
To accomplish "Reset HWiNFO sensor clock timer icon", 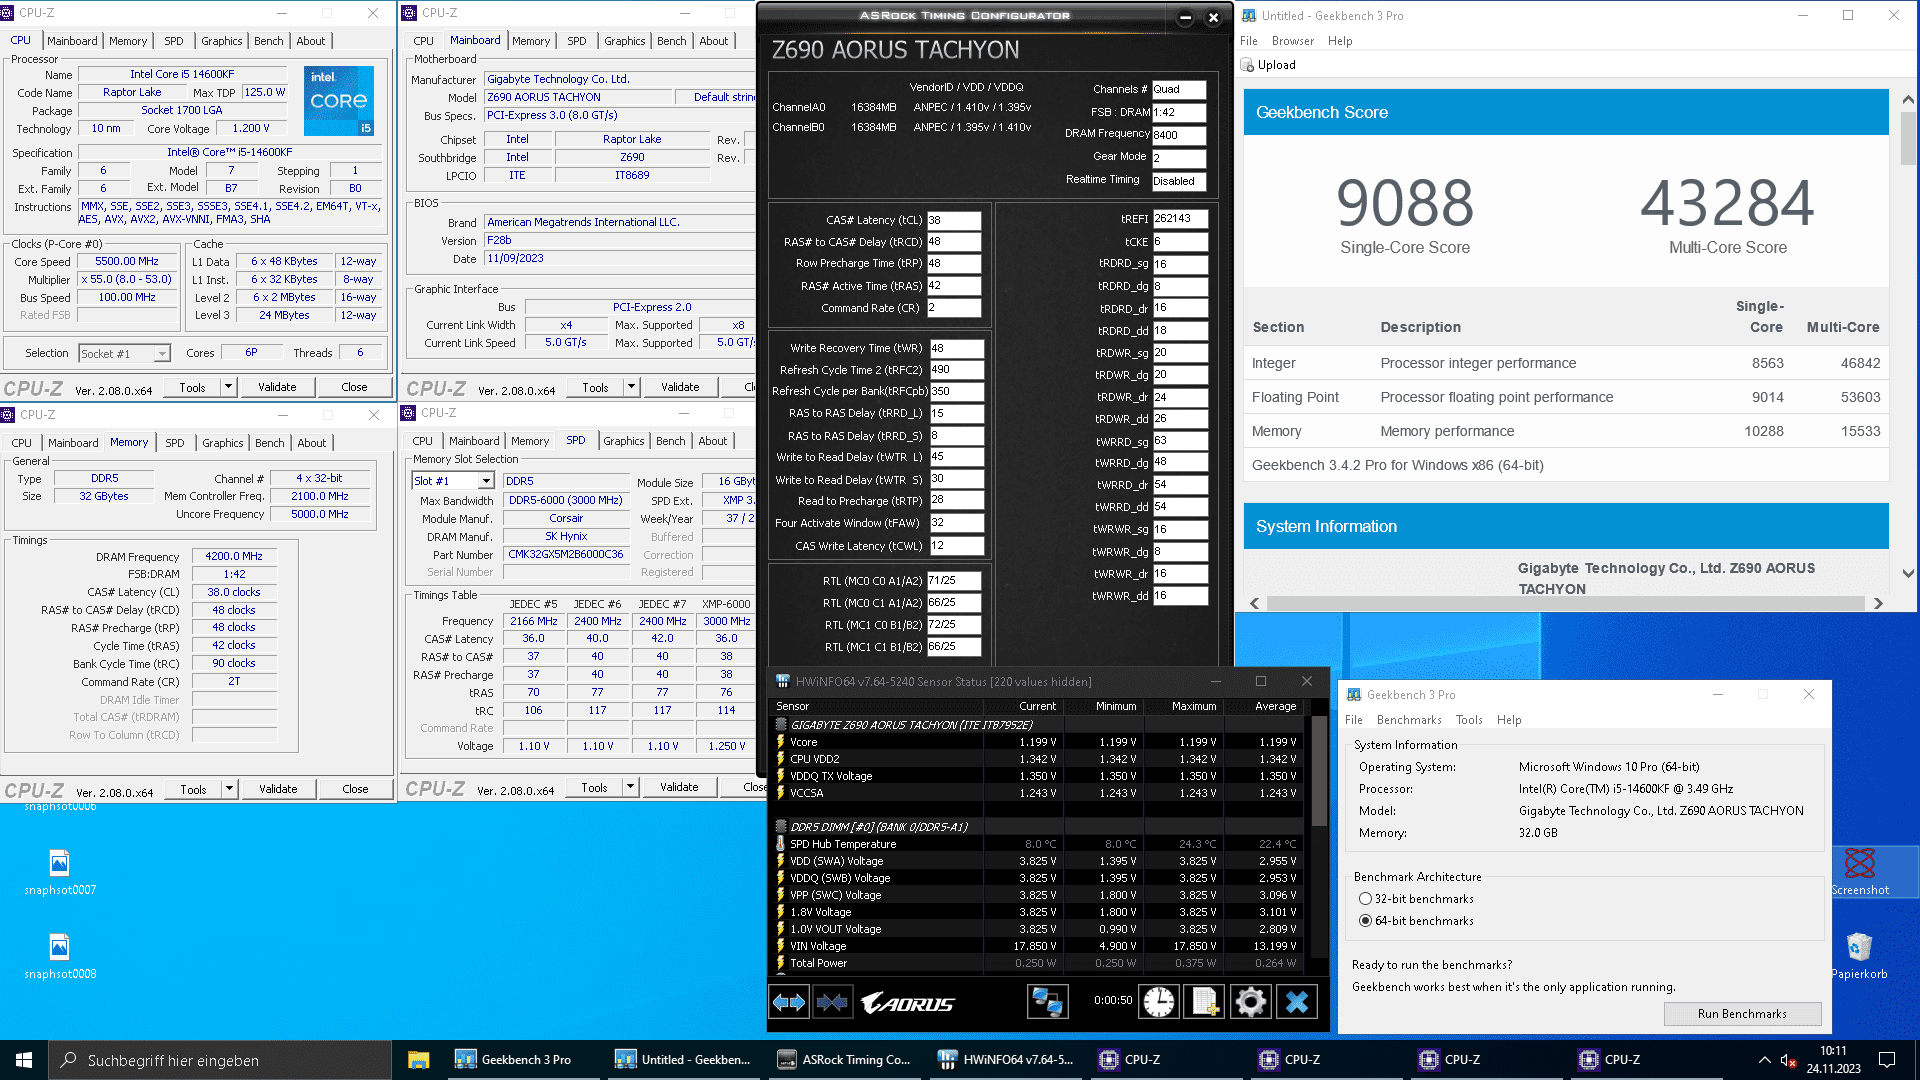I will point(1159,1002).
